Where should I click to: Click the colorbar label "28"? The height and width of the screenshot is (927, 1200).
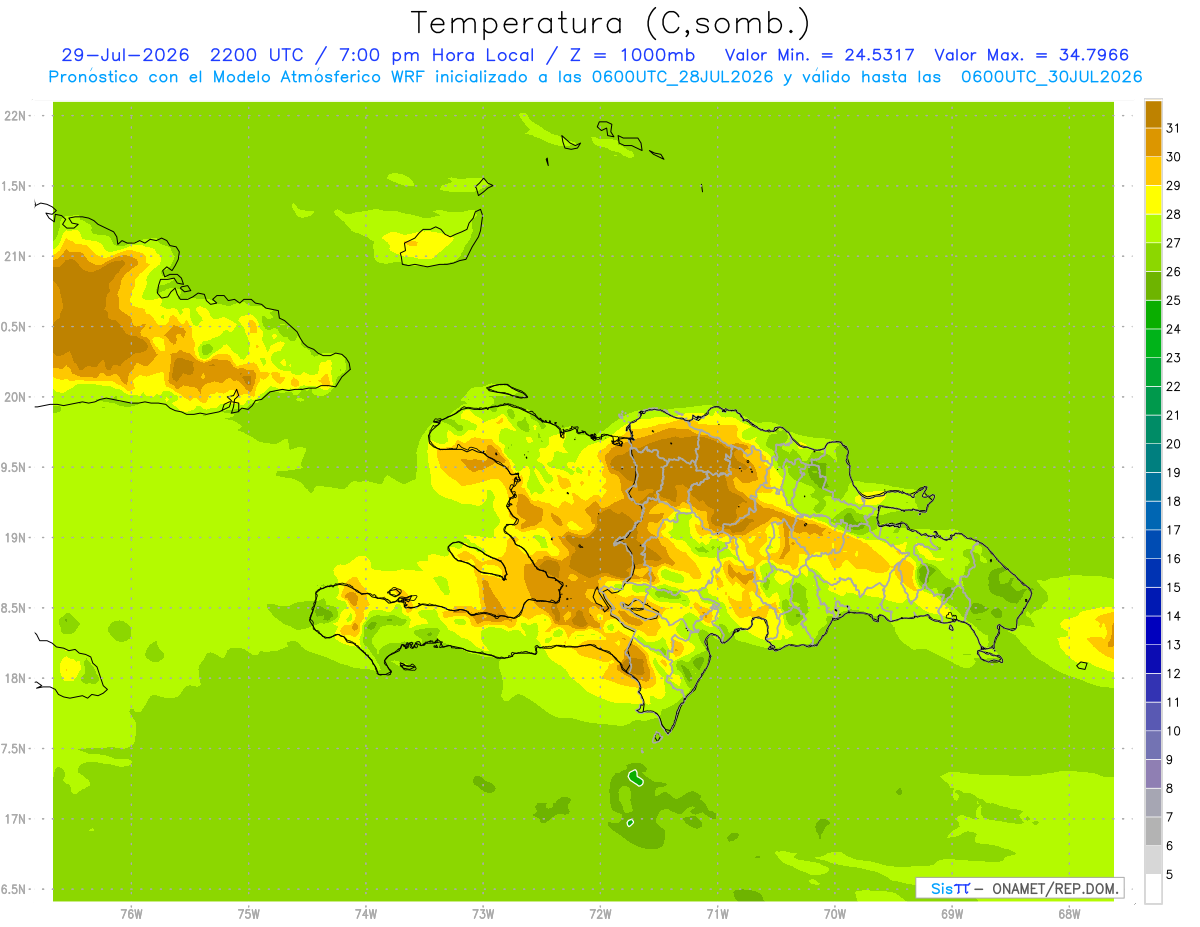(x=1173, y=214)
